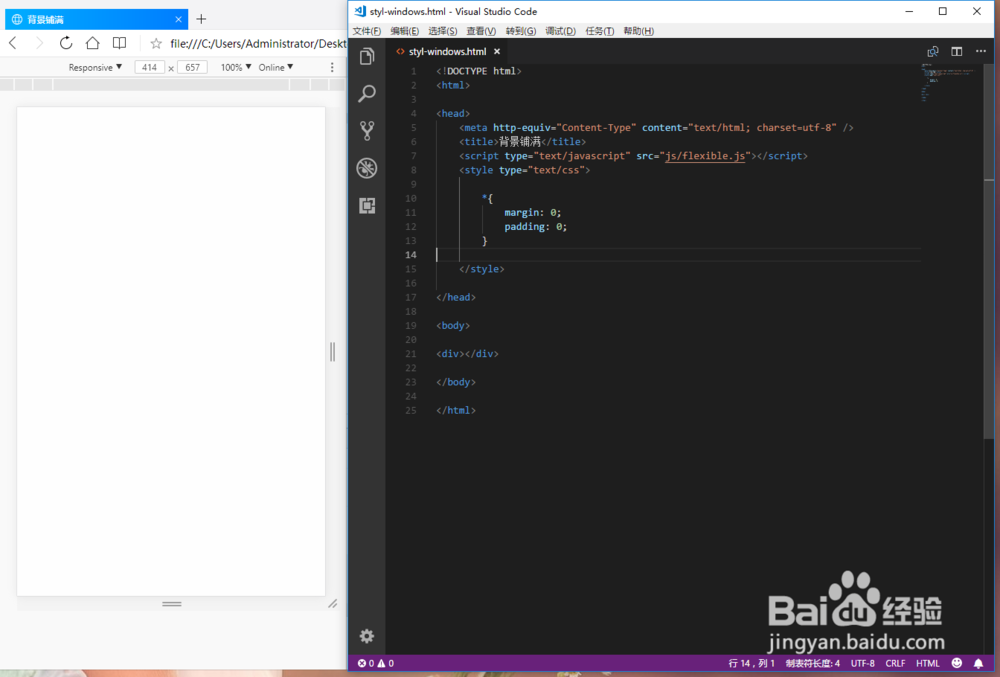Click the 行 14, 列 1 cursor position
Screen dimensions: 1000x677
click(751, 663)
